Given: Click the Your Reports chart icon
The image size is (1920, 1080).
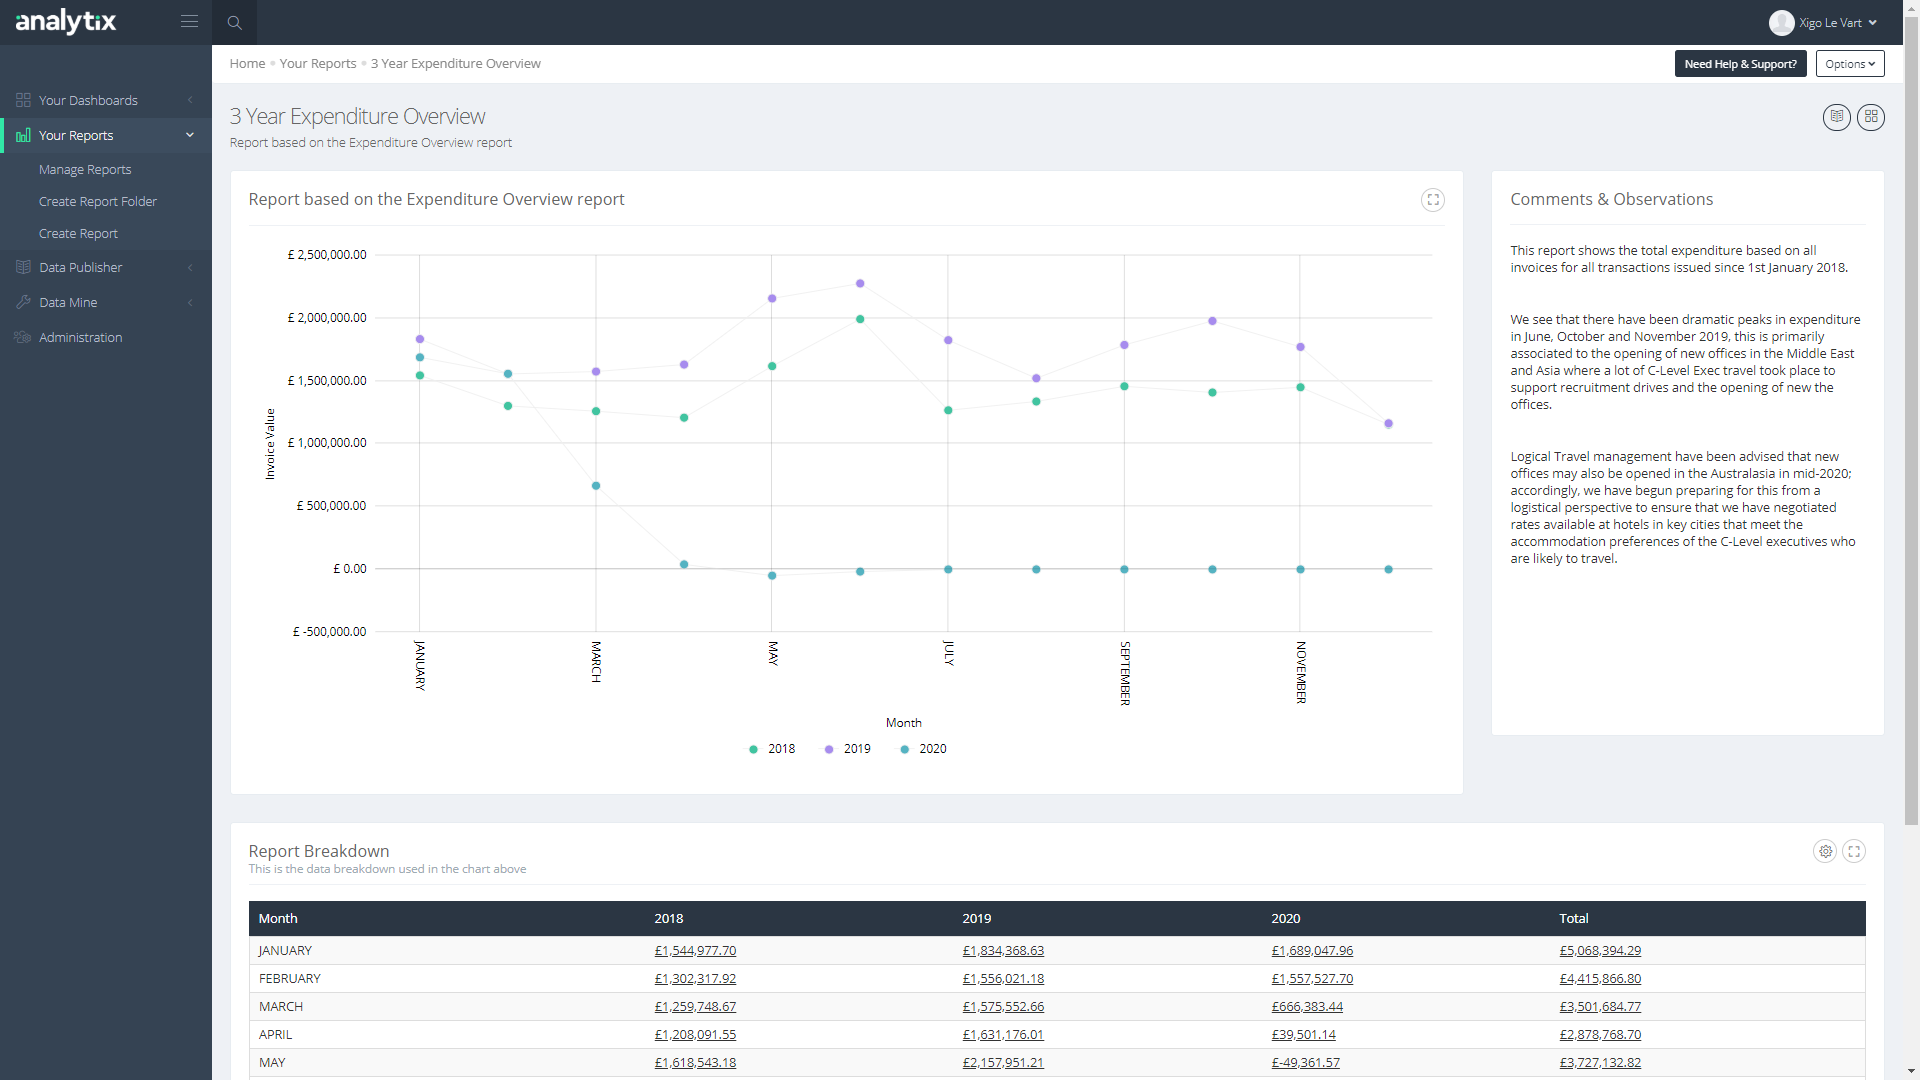Looking at the screenshot, I should point(23,135).
